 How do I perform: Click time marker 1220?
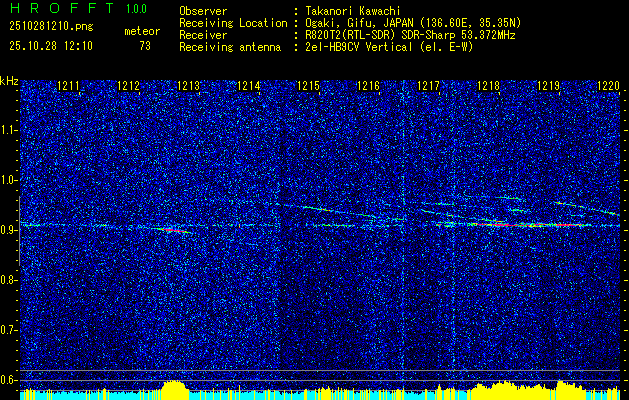pyautogui.click(x=608, y=86)
